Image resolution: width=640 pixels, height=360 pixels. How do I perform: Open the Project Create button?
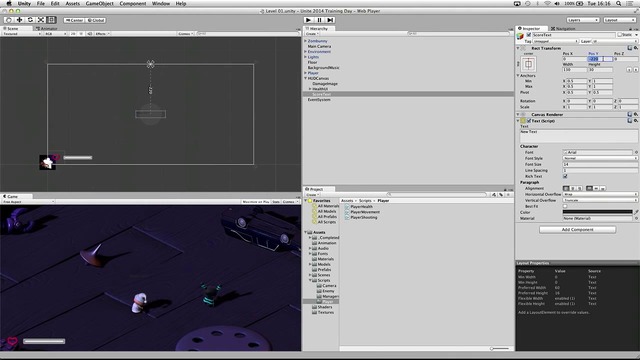(311, 195)
